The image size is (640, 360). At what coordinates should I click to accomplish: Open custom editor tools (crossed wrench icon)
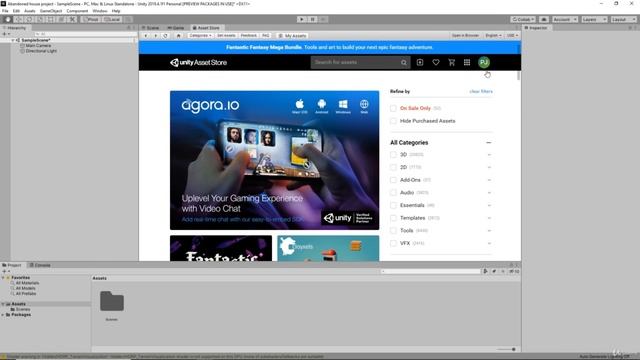pyautogui.click(x=72, y=19)
